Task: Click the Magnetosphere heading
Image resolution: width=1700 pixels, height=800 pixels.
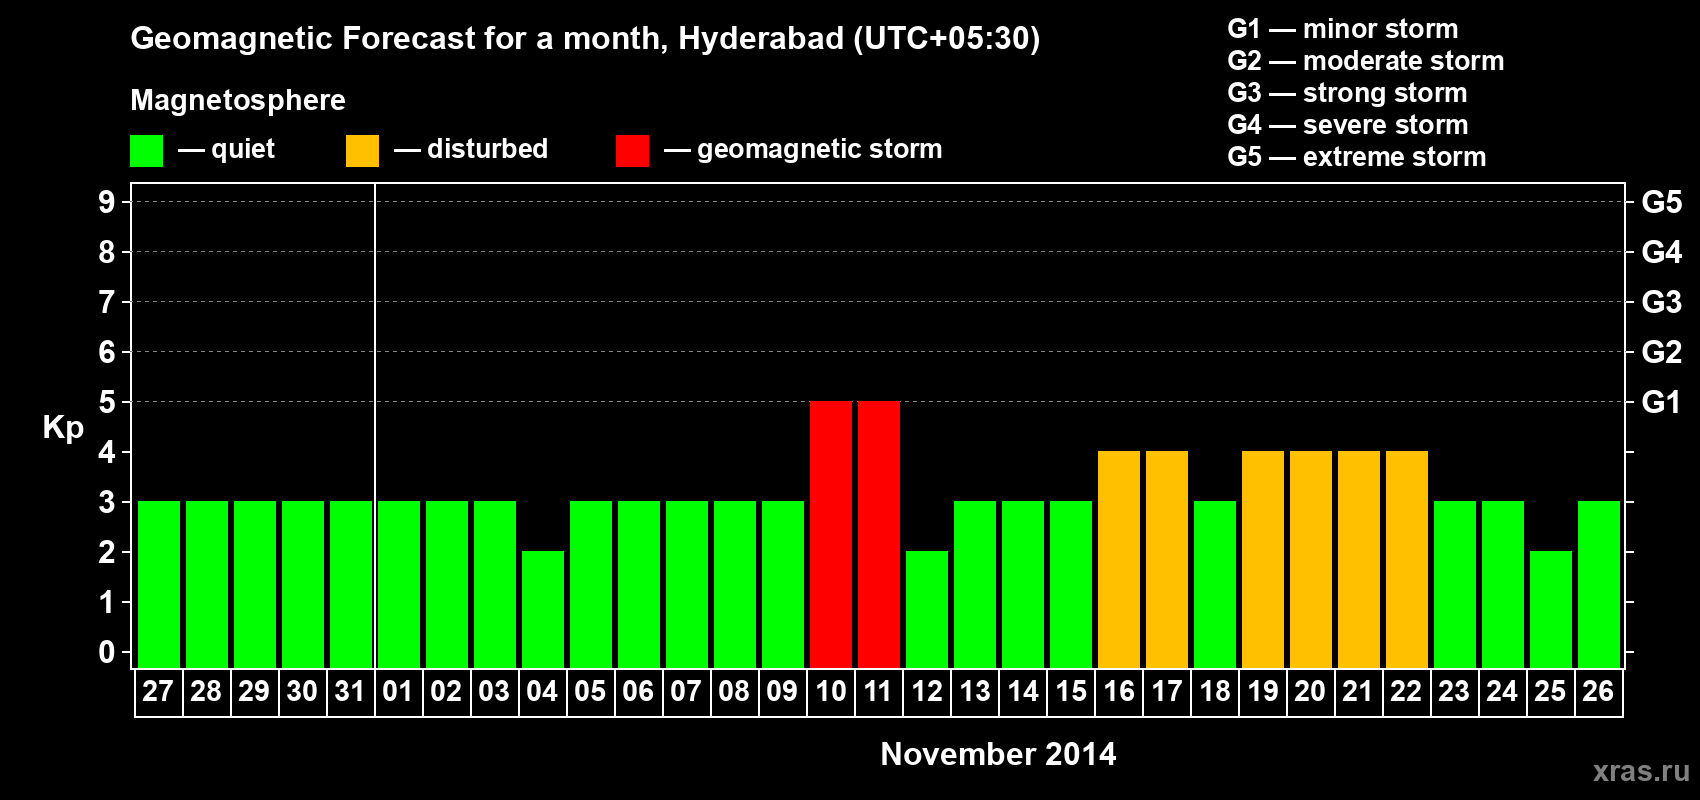Action: coord(238,100)
